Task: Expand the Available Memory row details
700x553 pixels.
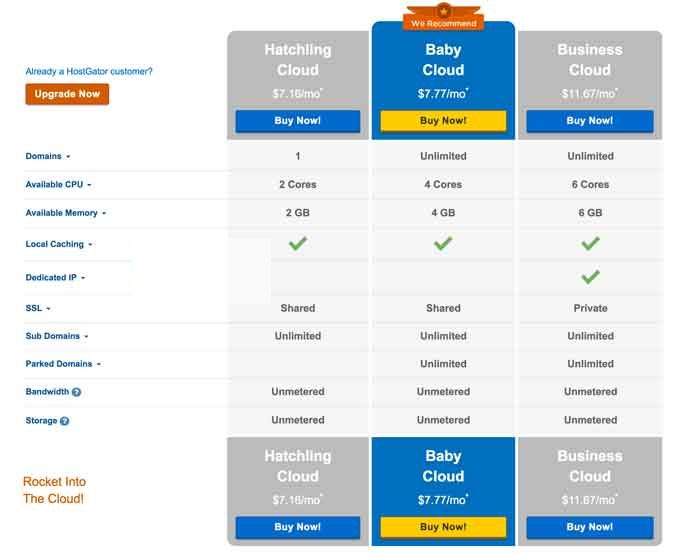Action: pos(66,213)
